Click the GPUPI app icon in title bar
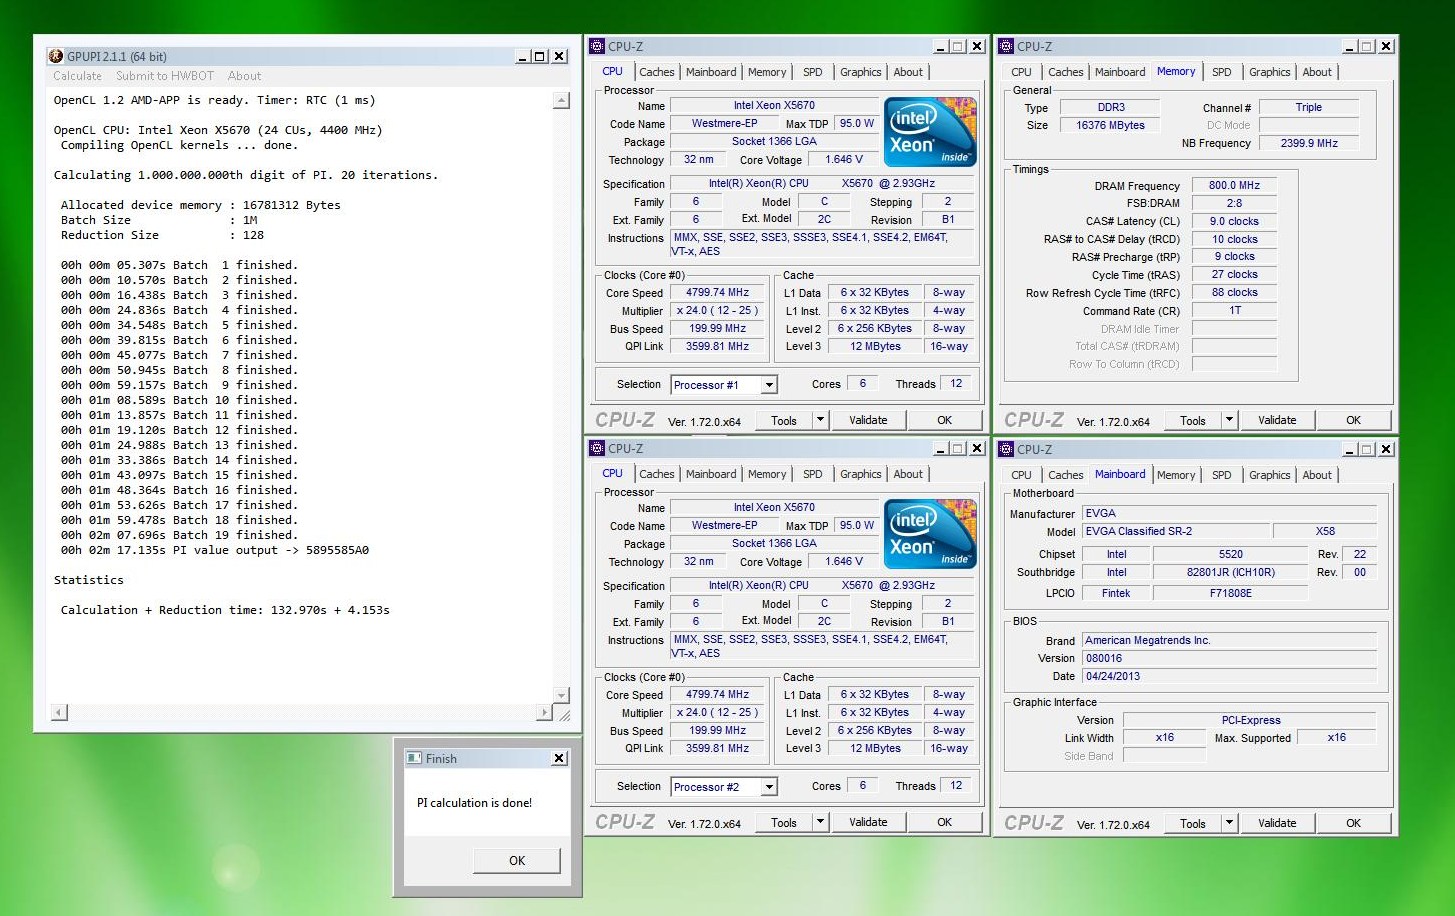Screen dimensions: 1455x916 (56, 57)
